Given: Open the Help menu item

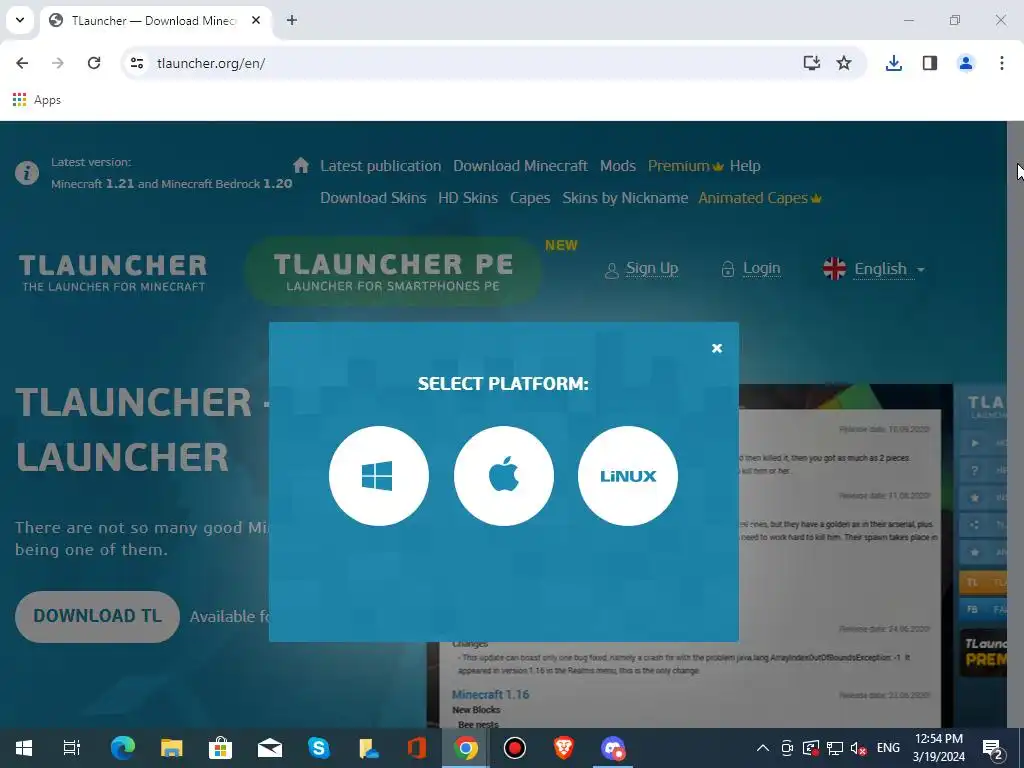Looking at the screenshot, I should (745, 166).
